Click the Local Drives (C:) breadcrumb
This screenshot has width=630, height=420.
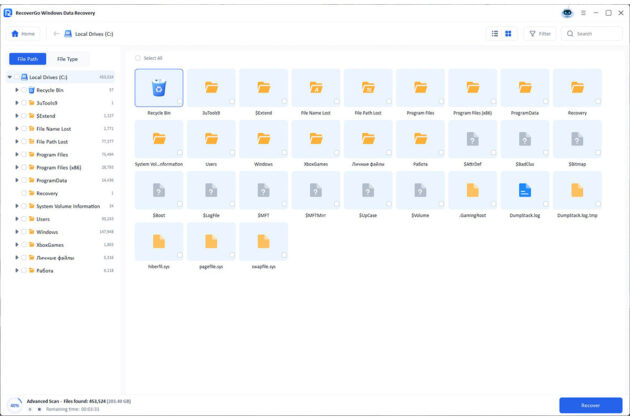point(89,34)
